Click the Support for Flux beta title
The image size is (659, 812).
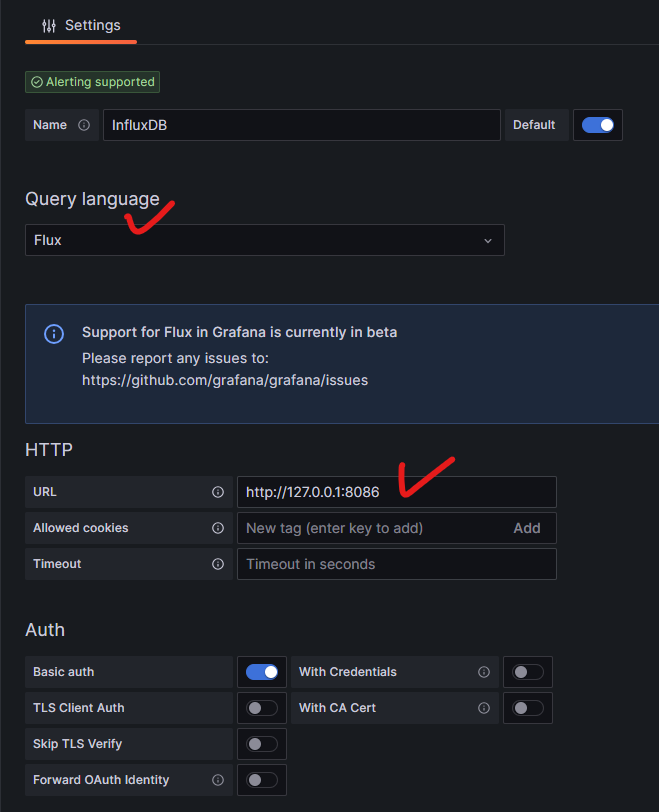pos(240,332)
